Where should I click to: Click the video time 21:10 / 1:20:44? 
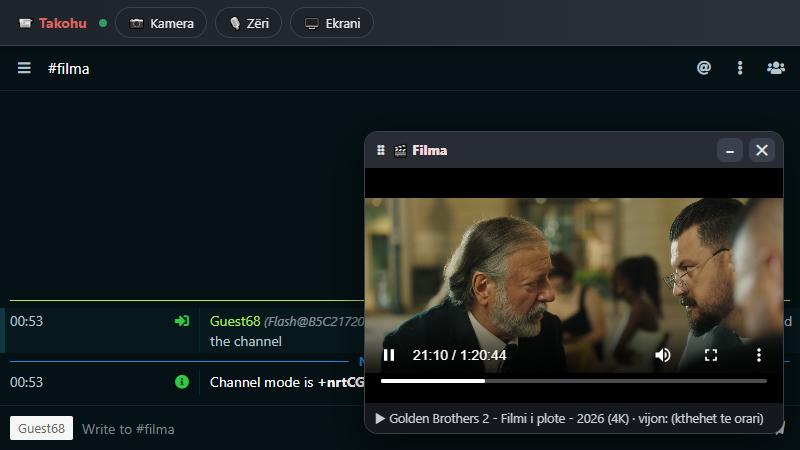coord(459,355)
